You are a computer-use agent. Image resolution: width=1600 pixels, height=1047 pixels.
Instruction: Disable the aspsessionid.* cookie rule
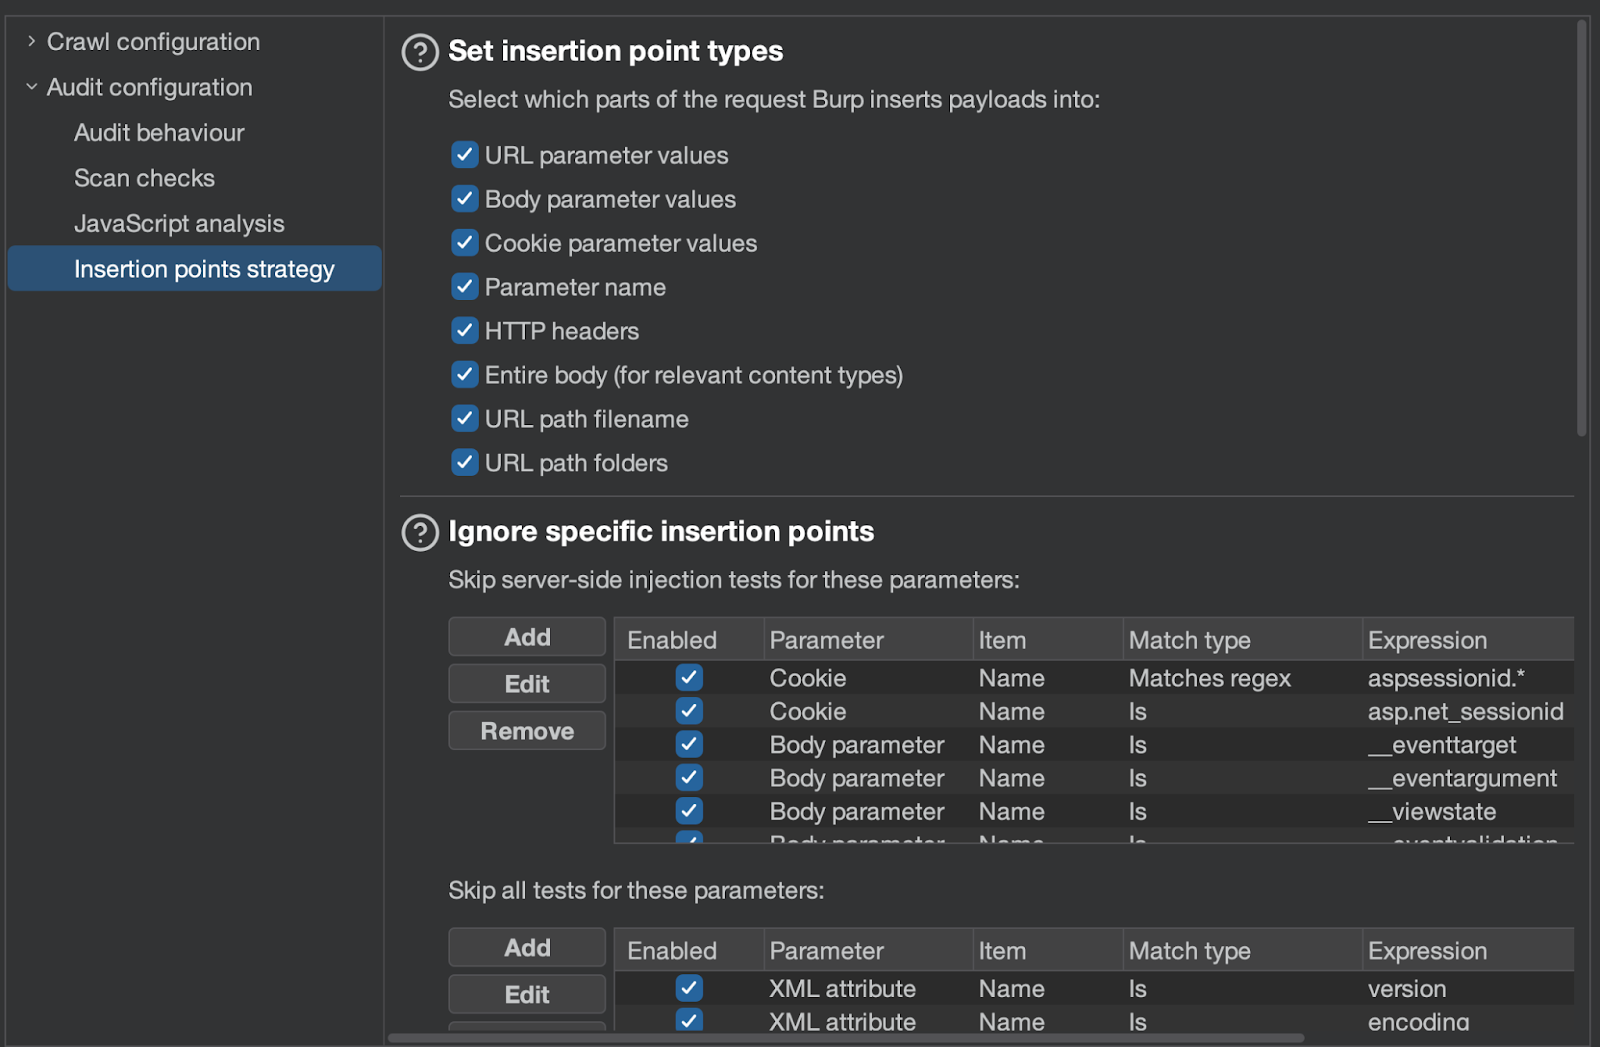pyautogui.click(x=689, y=678)
